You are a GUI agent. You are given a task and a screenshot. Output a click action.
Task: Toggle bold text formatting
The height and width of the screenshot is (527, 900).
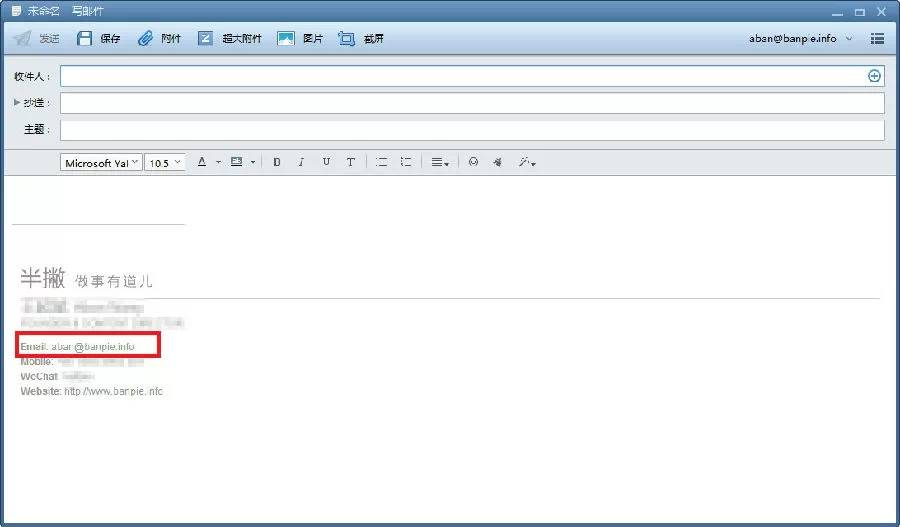277,162
